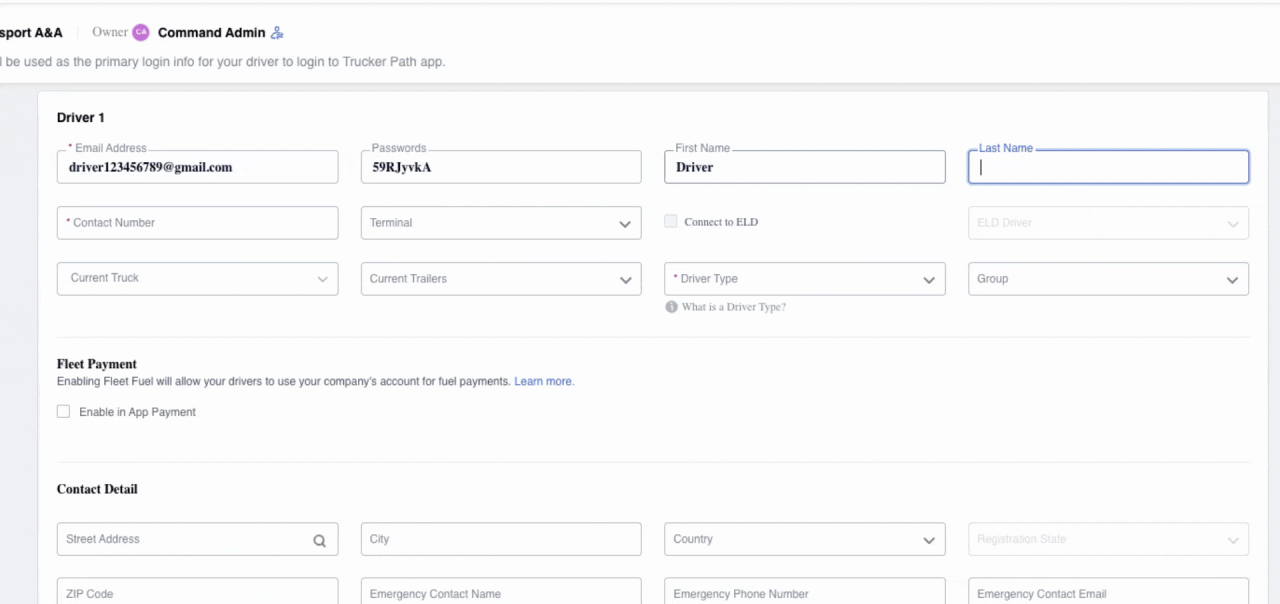
Task: Click the owner switch icon beside Command Admin
Action: [277, 33]
